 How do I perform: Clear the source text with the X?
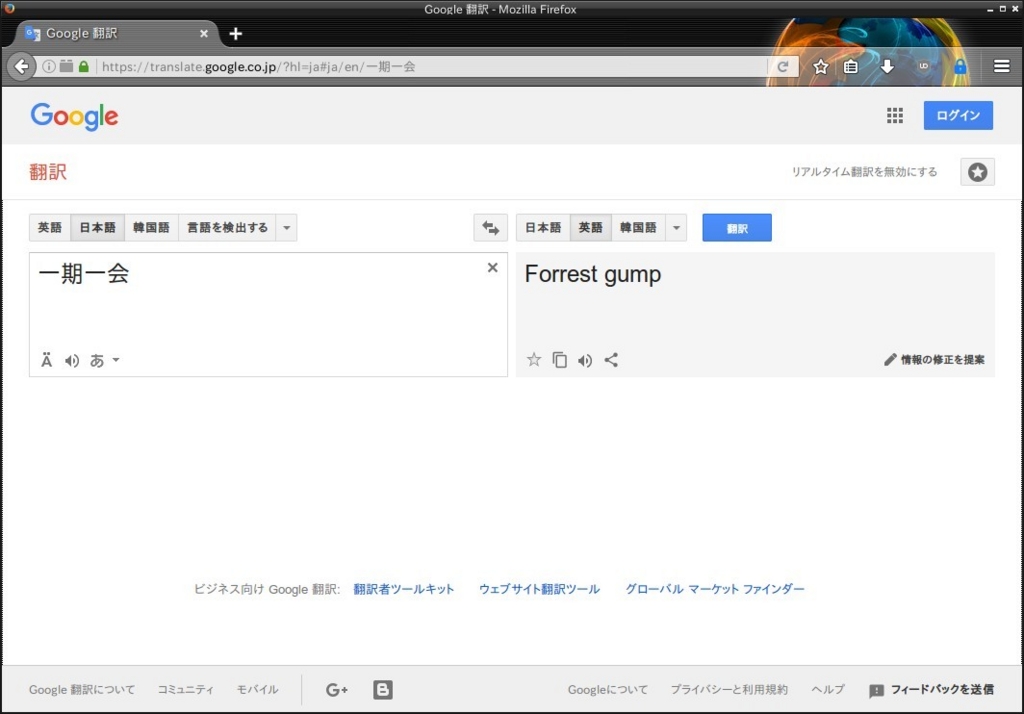[492, 267]
